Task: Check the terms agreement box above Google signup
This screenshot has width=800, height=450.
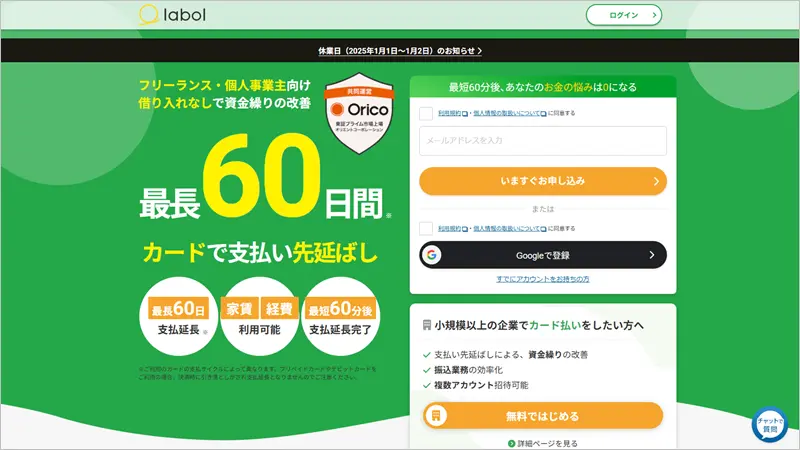Action: coord(426,228)
